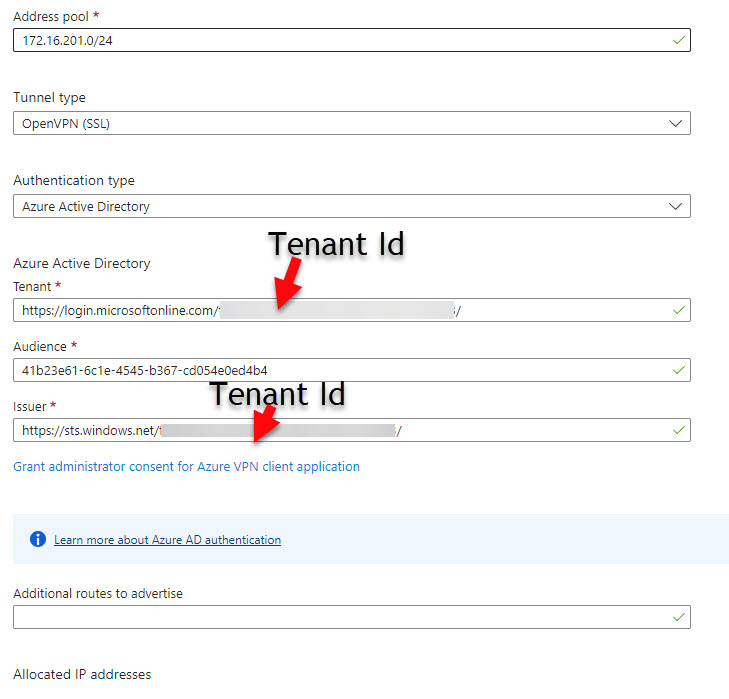Click the checkmark in Additional routes field
729x699 pixels.
click(679, 617)
